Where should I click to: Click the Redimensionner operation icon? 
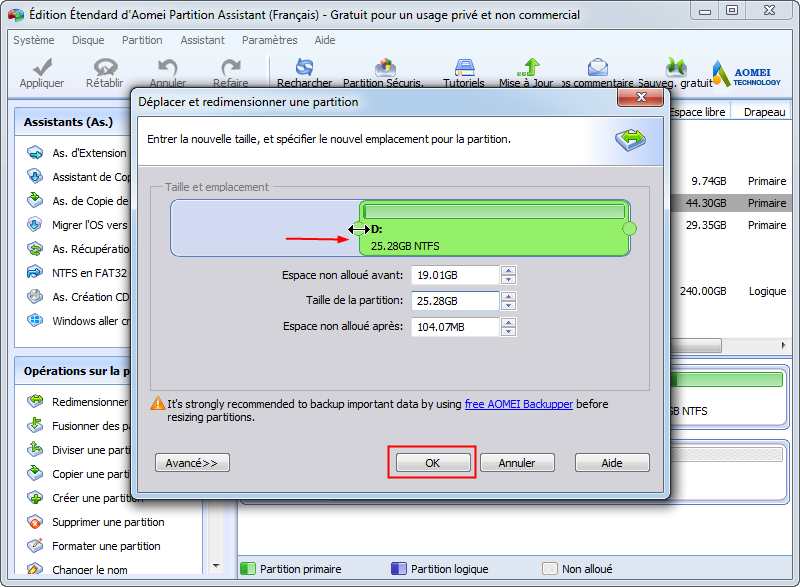pyautogui.click(x=35, y=401)
